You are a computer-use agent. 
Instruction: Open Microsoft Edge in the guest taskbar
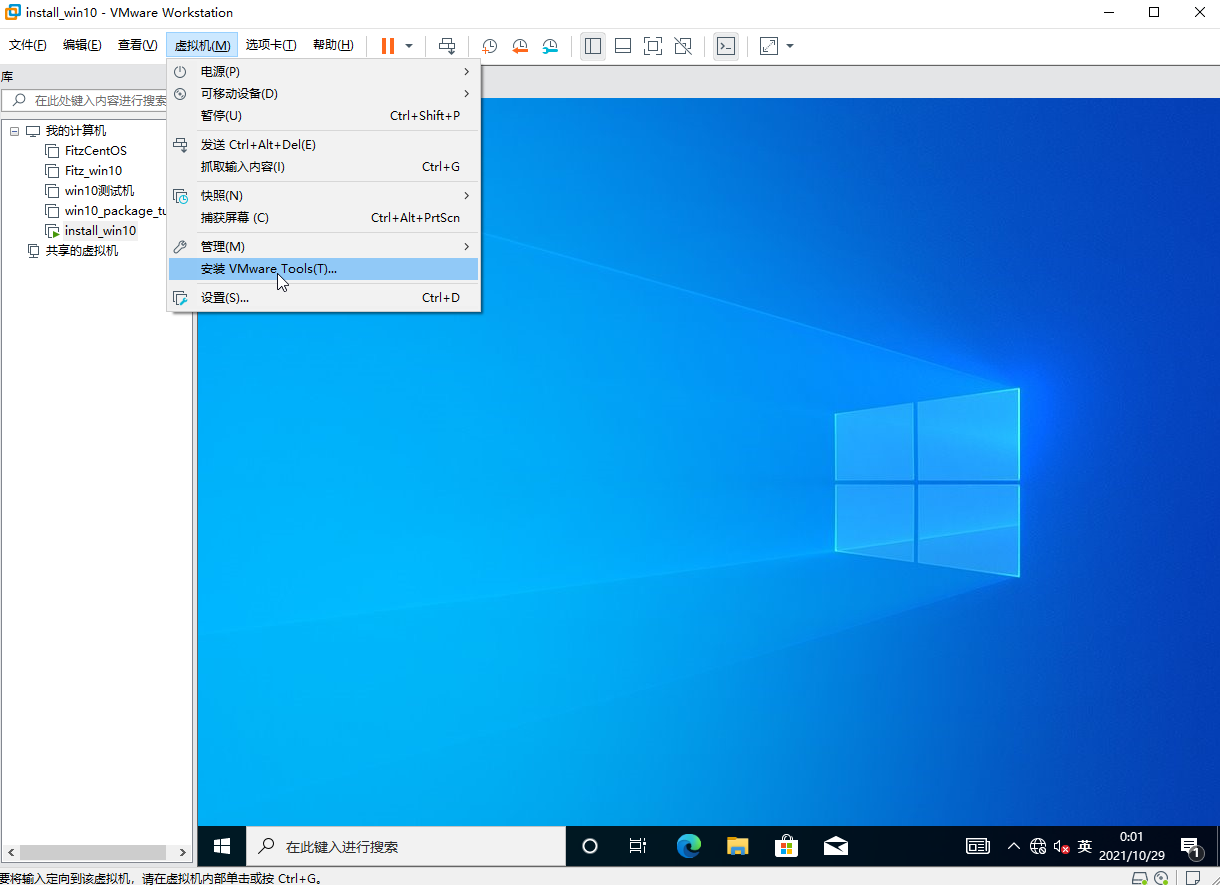(688, 846)
